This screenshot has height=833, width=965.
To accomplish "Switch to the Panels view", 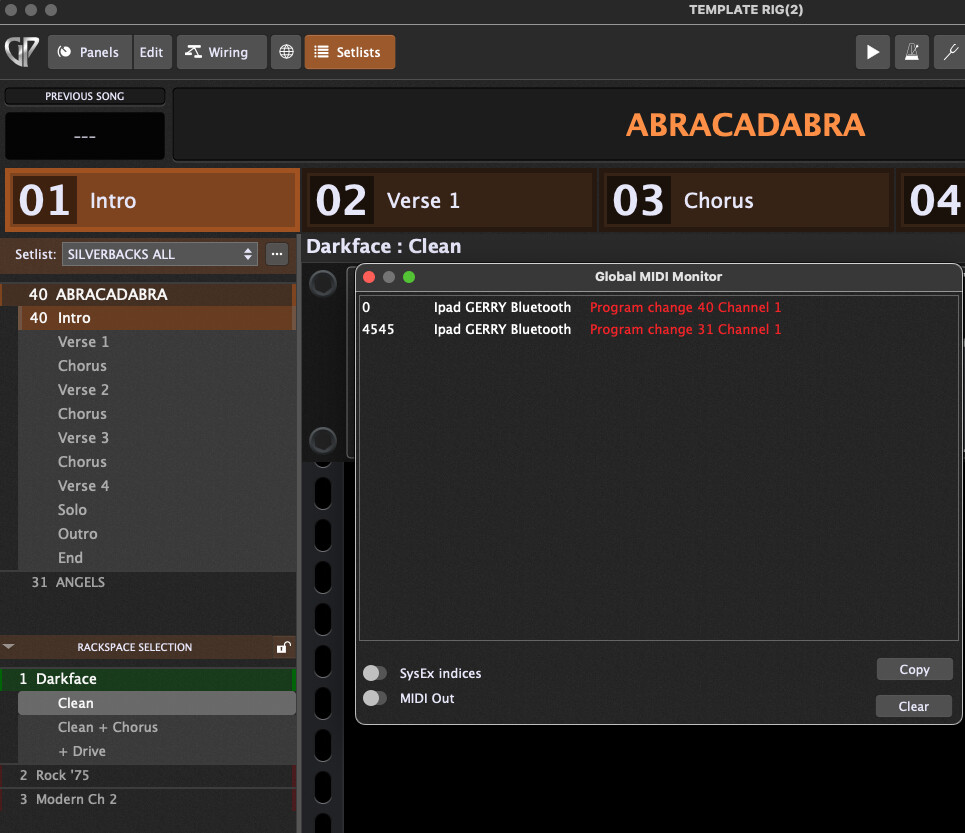I will [89, 52].
